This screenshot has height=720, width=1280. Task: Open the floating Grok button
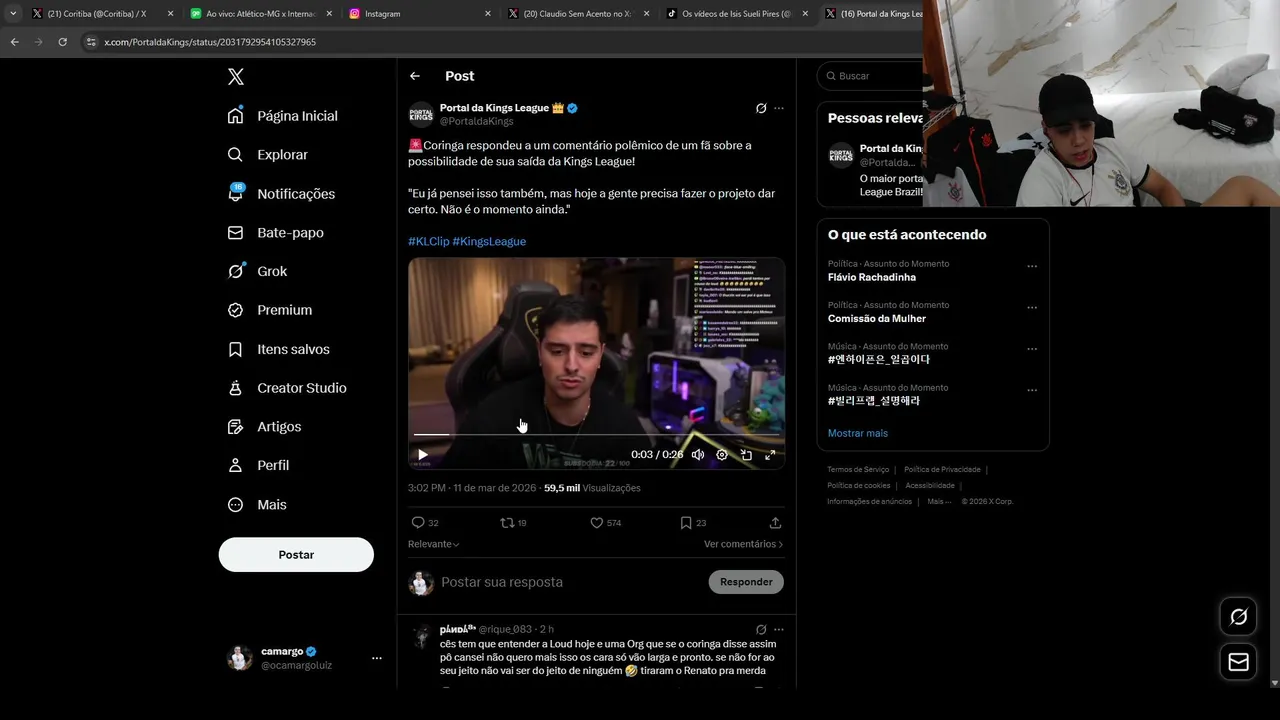click(1238, 617)
